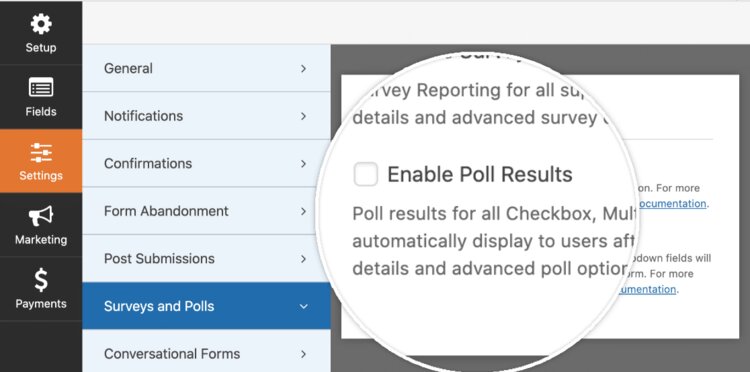Screen dimensions: 750x372
Task: Open the Payments dollar sign icon
Action: pos(41,280)
